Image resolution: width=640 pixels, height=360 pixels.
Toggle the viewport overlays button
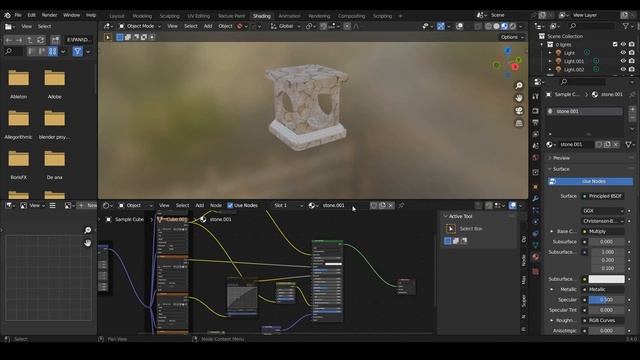click(460, 26)
